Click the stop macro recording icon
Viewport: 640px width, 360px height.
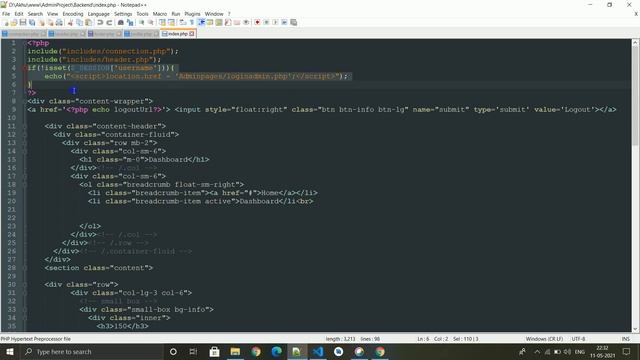coord(266,22)
